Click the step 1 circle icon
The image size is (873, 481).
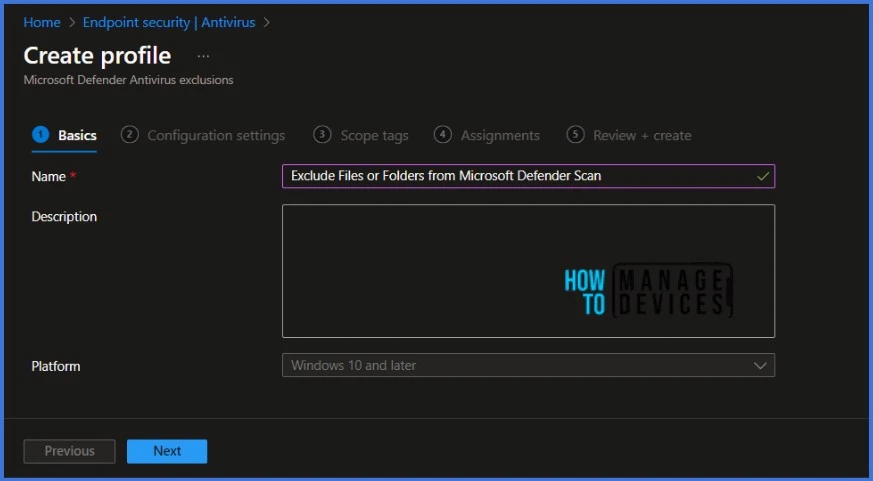click(x=41, y=135)
